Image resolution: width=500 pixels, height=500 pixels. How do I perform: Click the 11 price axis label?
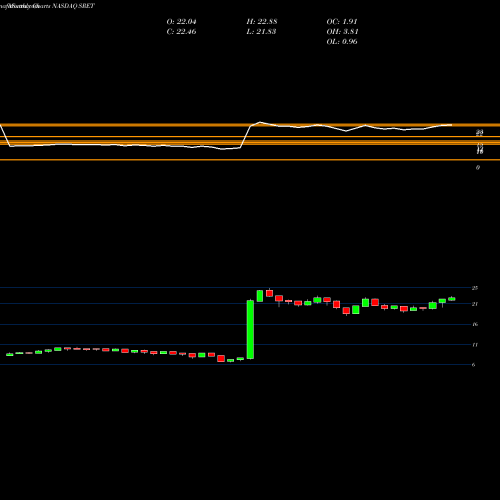click(x=475, y=345)
